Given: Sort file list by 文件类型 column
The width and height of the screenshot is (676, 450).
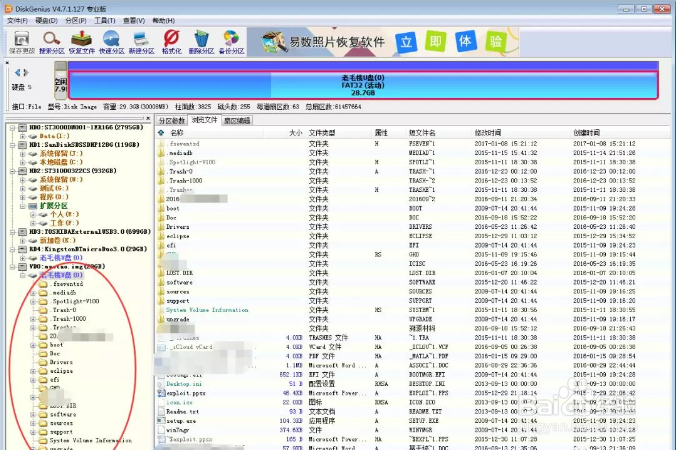Looking at the screenshot, I should (322, 133).
